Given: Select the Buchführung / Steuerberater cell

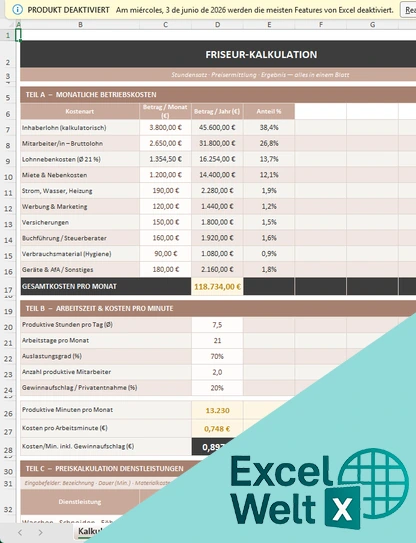Looking at the screenshot, I should [x=80, y=238].
